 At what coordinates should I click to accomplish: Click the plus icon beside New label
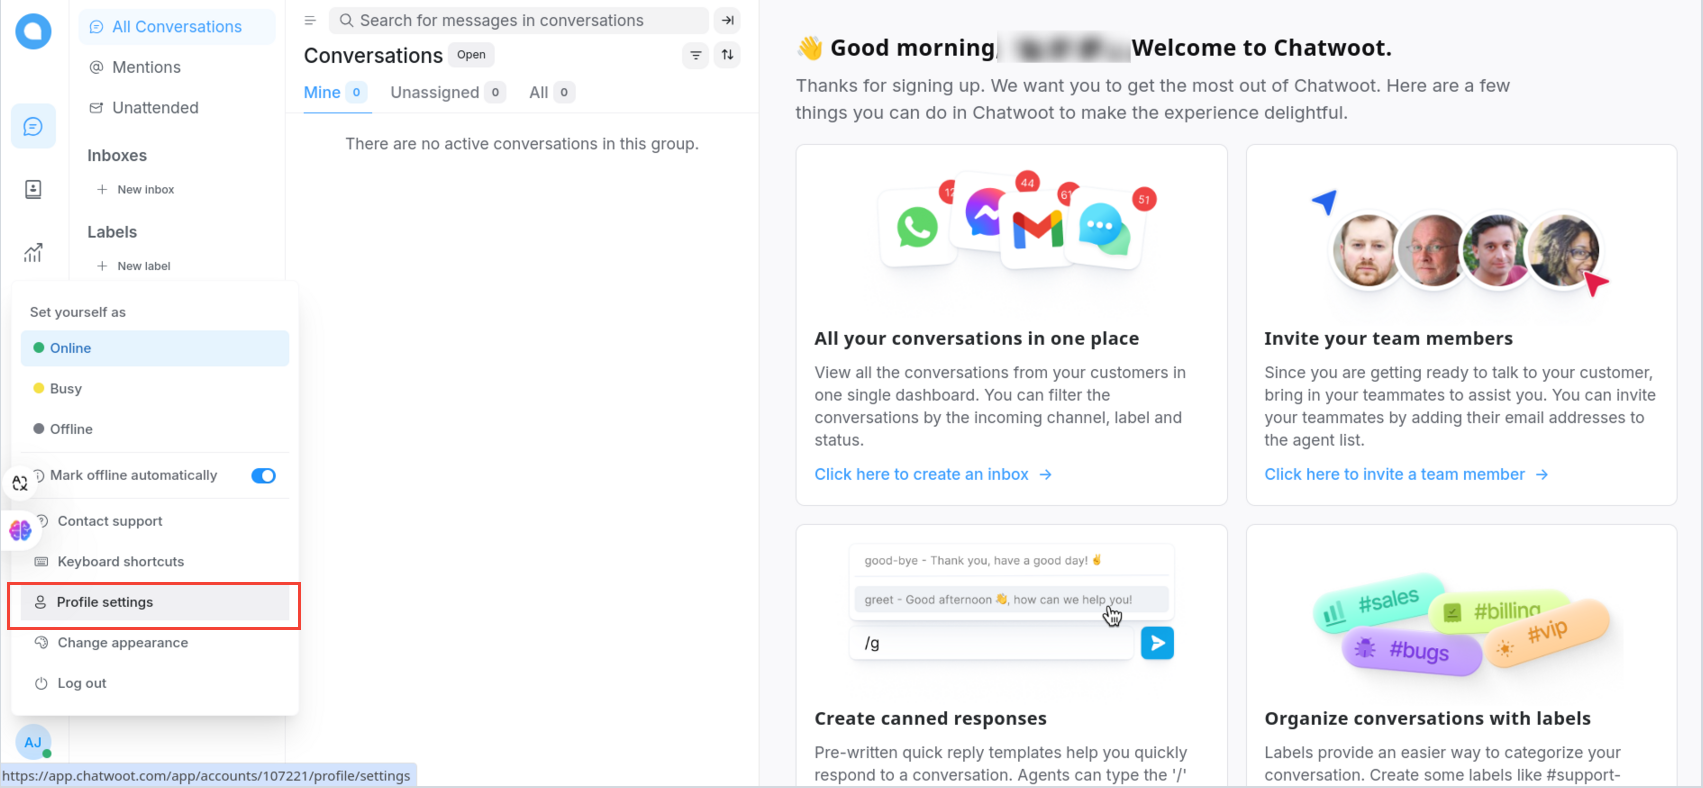[102, 266]
